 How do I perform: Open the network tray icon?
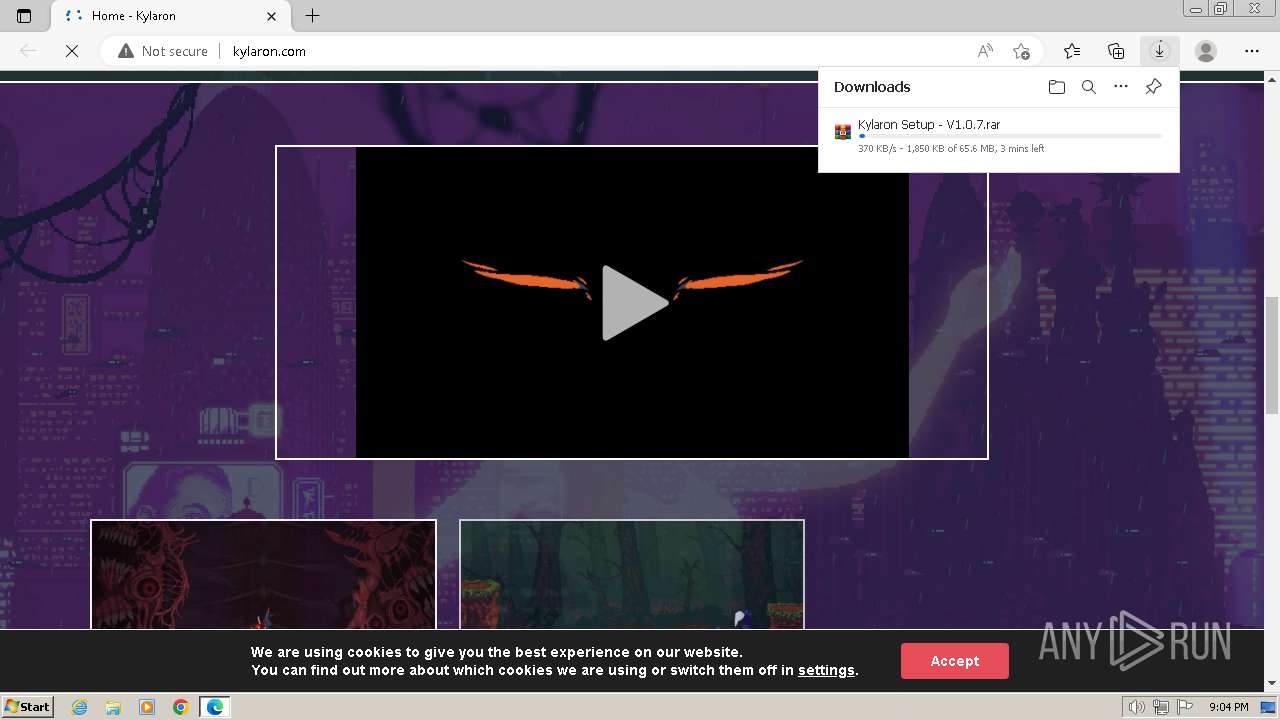pos(1160,707)
